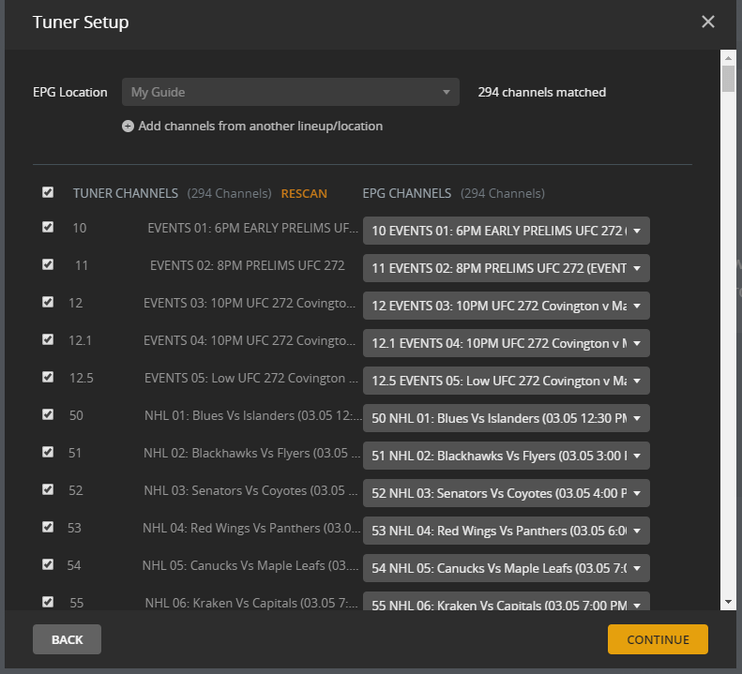The width and height of the screenshot is (742, 674).
Task: Uncheck channel 53 Red Wings Vs Panthers
Action: [x=48, y=527]
